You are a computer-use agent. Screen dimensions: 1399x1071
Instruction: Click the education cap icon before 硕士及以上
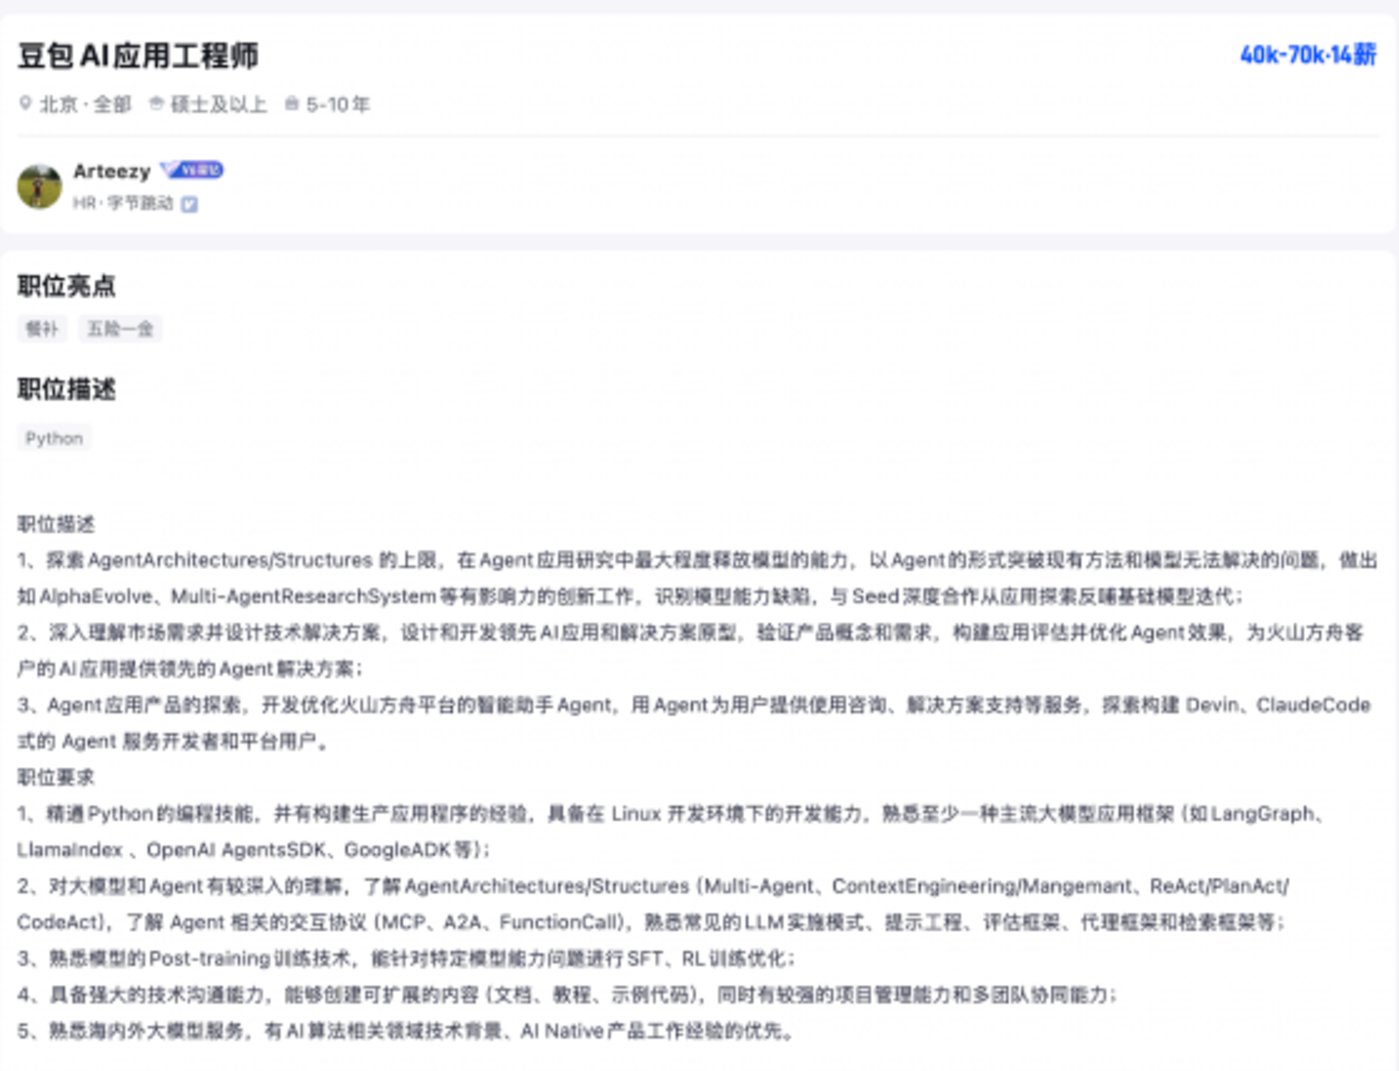tap(156, 103)
